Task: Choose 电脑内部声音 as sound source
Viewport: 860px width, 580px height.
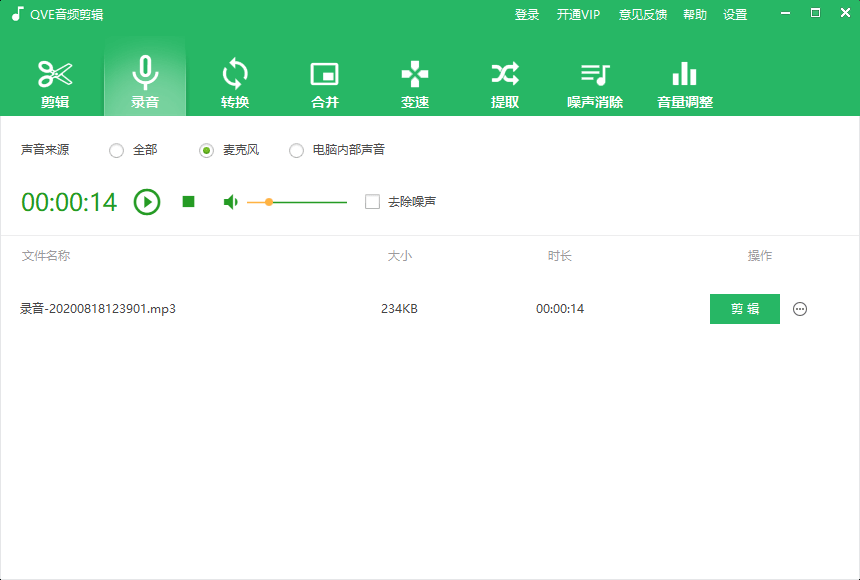Action: pos(296,150)
